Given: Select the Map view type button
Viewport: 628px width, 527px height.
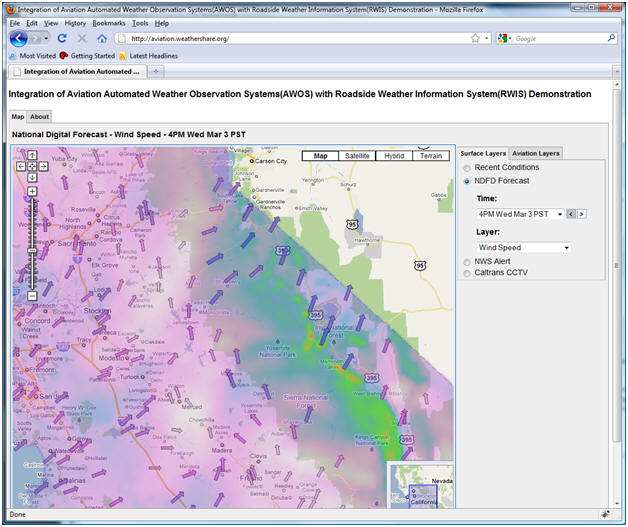Looking at the screenshot, I should pos(320,156).
